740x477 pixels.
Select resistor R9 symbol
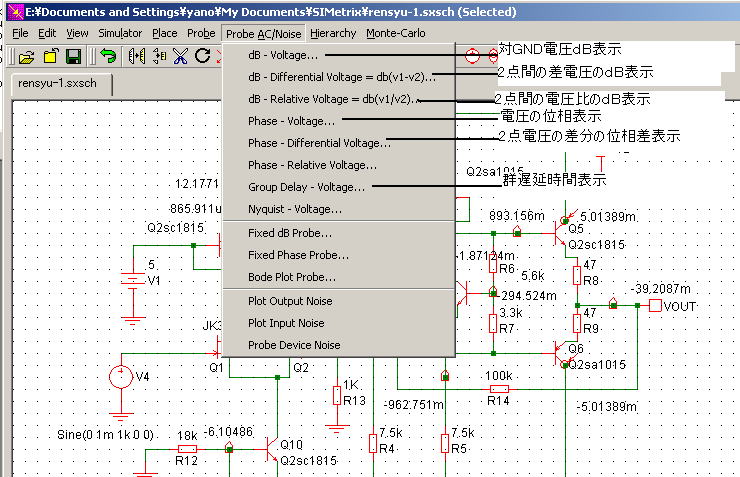tap(577, 324)
